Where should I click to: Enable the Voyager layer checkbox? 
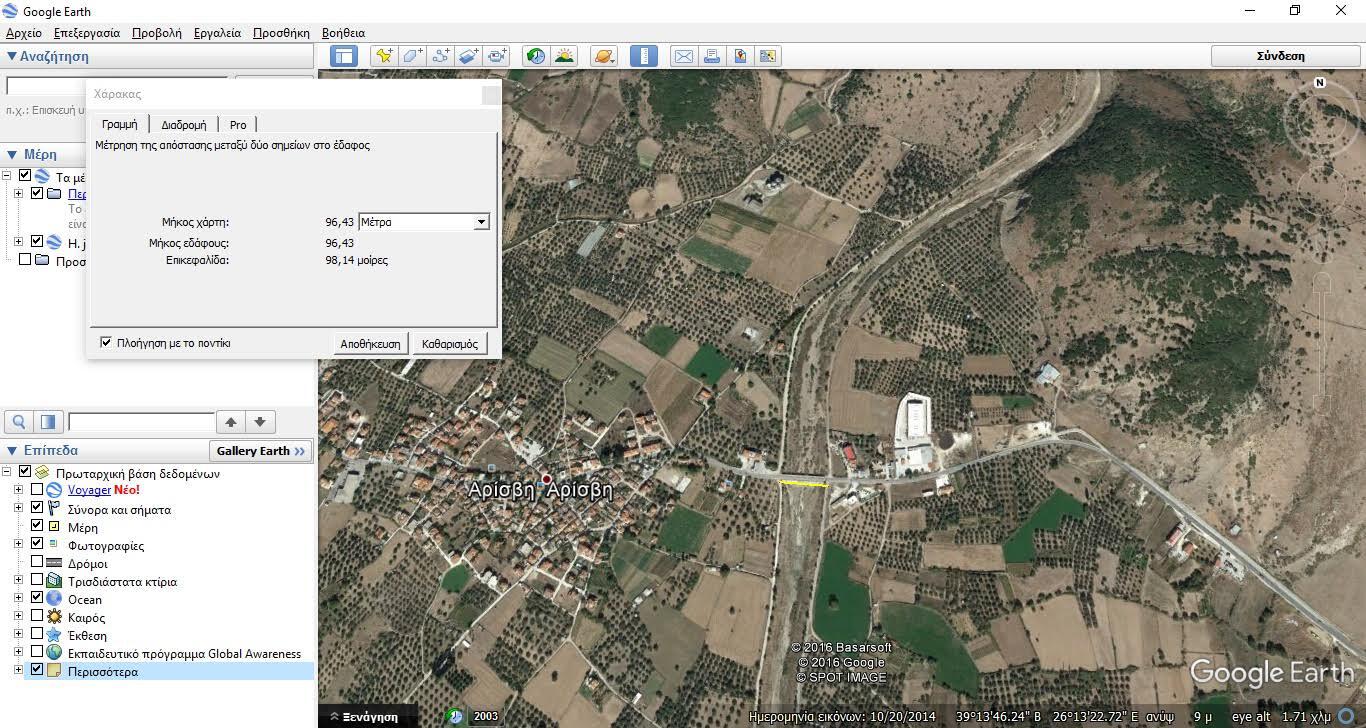37,490
